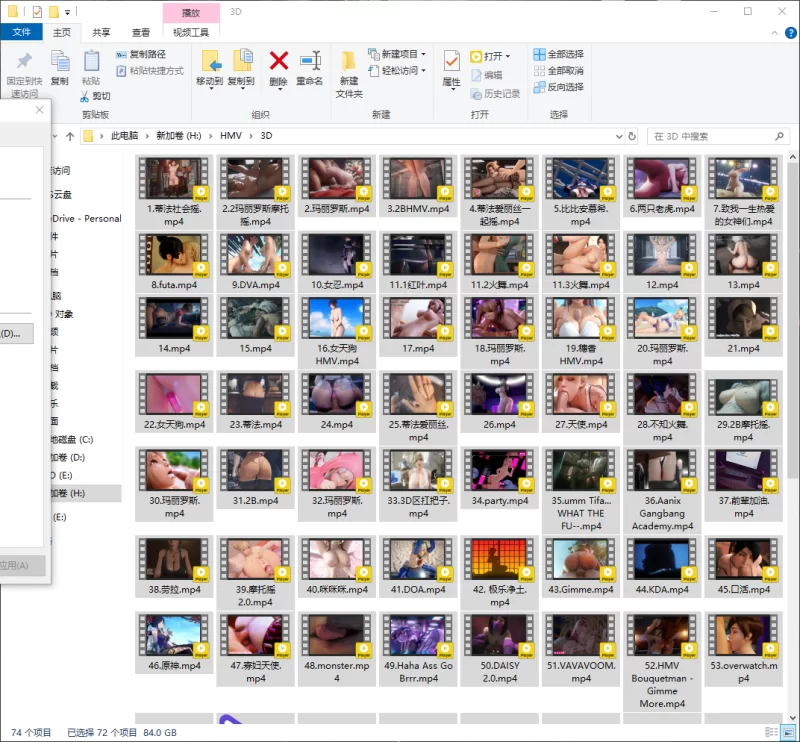Click the magnifier icon in the search box
The image size is (800, 742).
[779, 136]
